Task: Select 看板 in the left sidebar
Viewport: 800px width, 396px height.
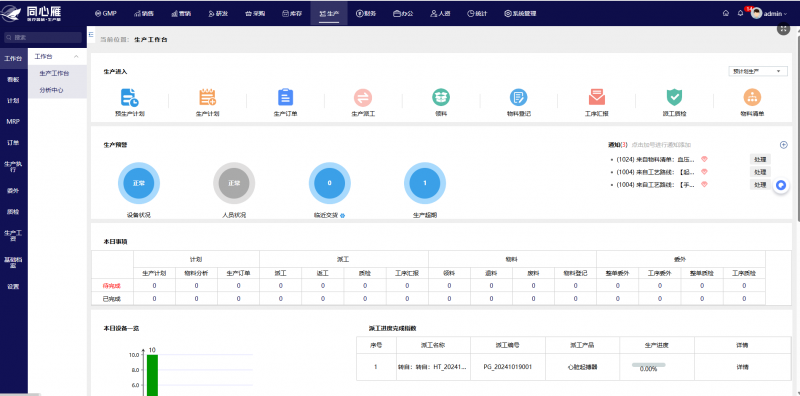Action: [13, 80]
